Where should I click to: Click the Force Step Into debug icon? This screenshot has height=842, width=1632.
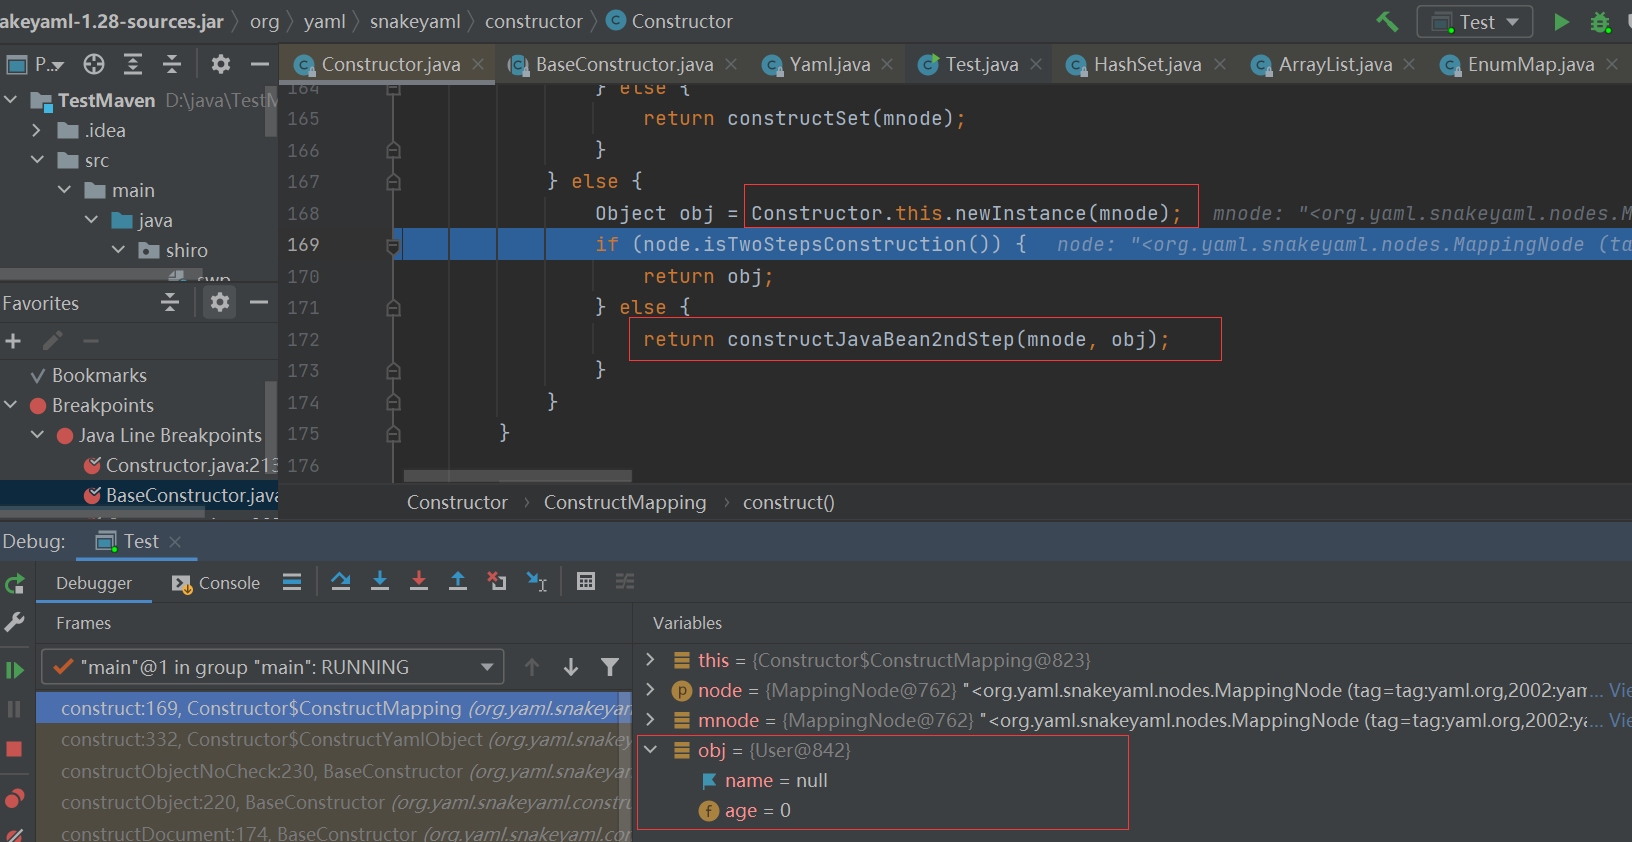(x=419, y=581)
